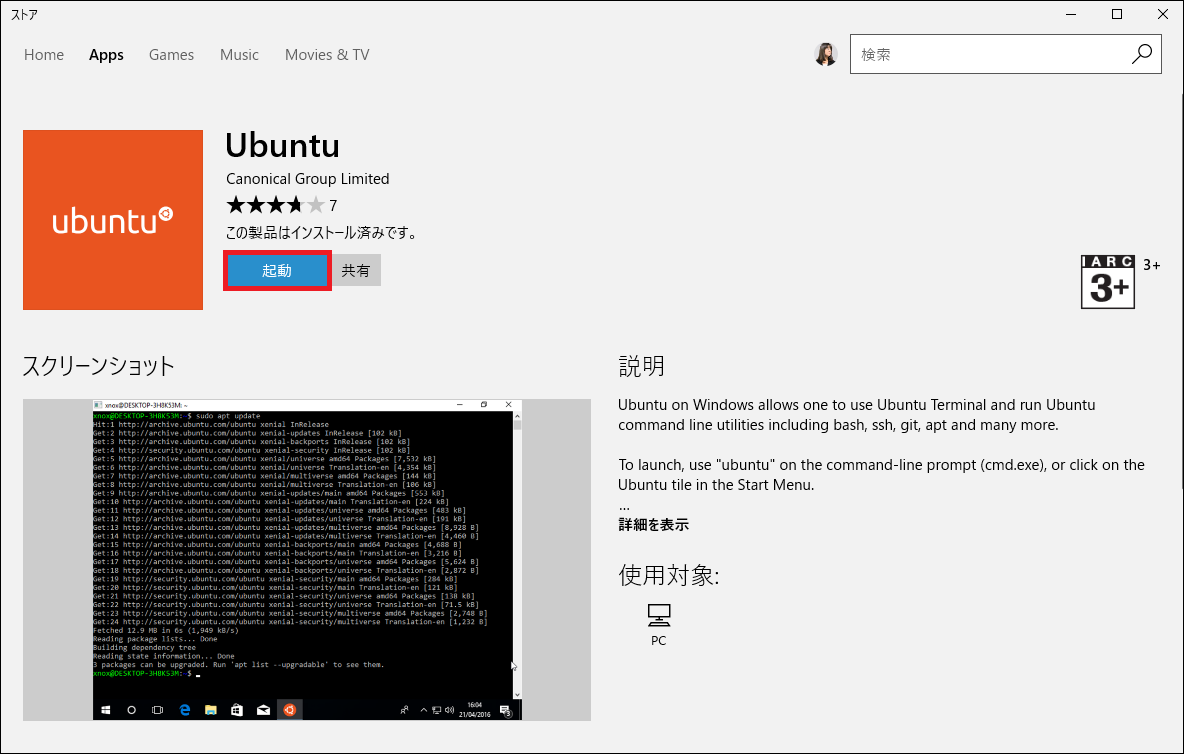1184x754 pixels.
Task: Minimize the Store window
Action: 1071,14
